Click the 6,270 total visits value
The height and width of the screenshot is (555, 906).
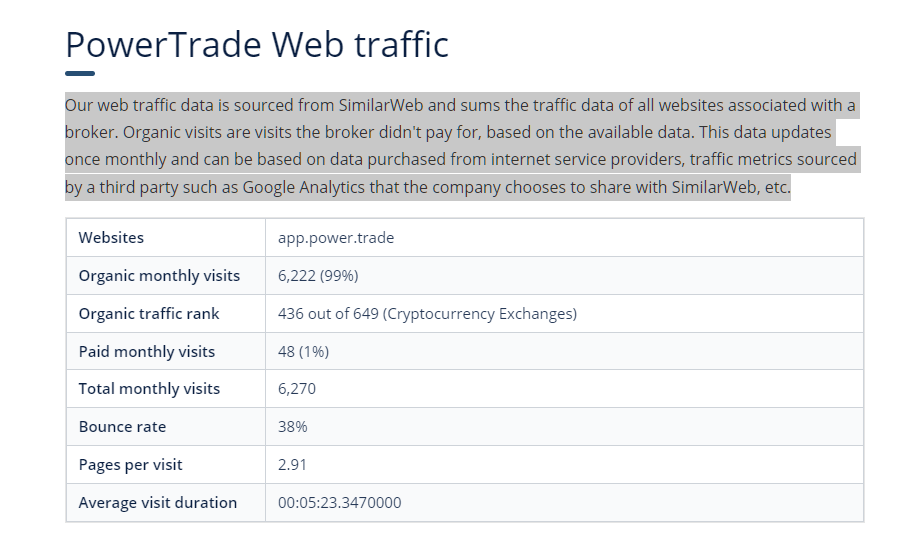pos(297,389)
